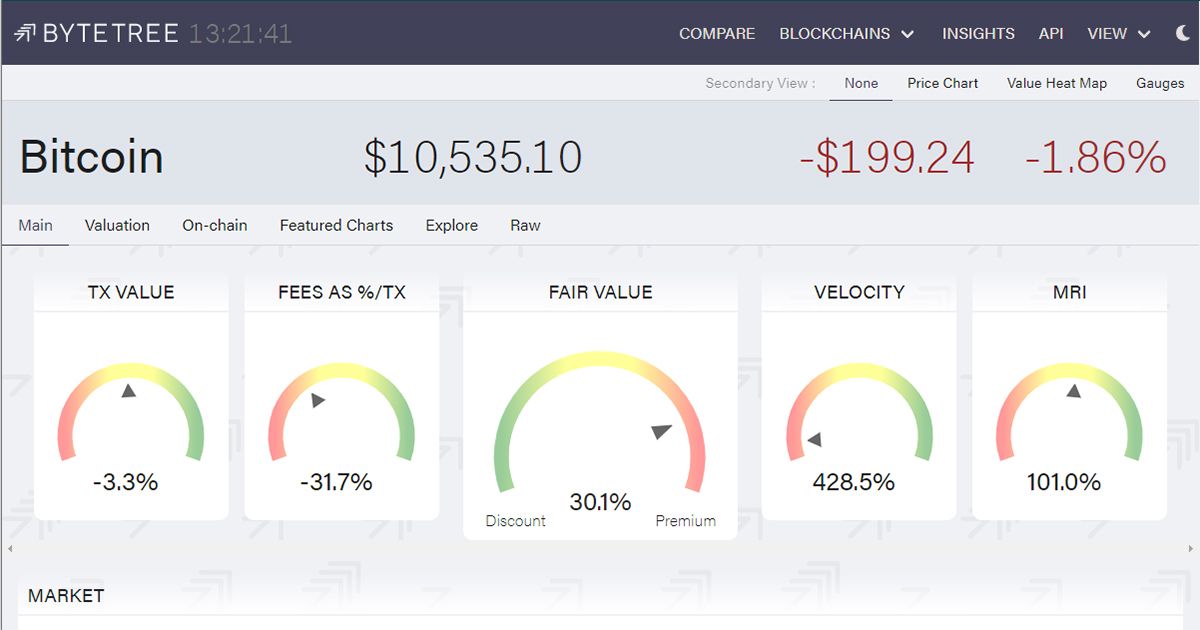
Task: Click the TX VALUE gauge
Action: pyautogui.click(x=131, y=412)
